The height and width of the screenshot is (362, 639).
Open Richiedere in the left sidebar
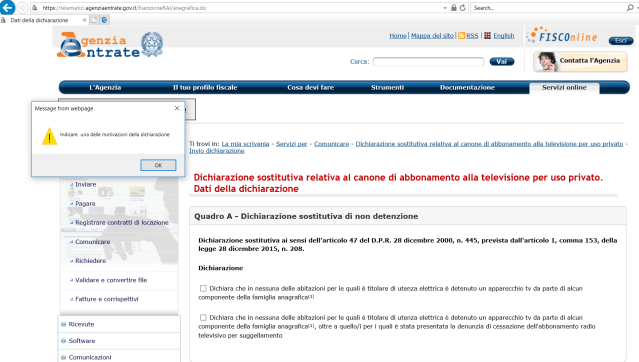click(x=90, y=260)
